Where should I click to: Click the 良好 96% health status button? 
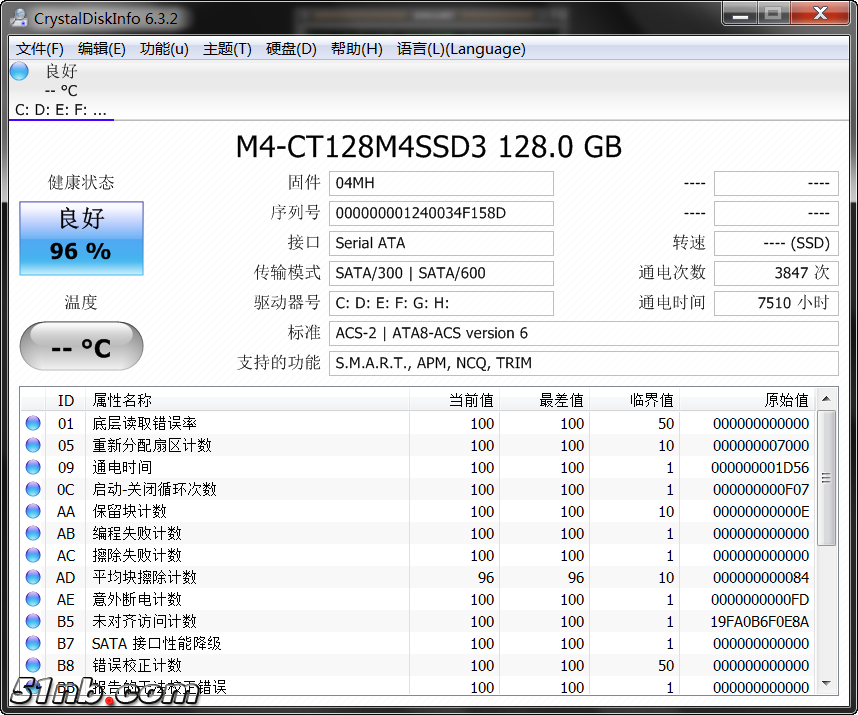[82, 238]
